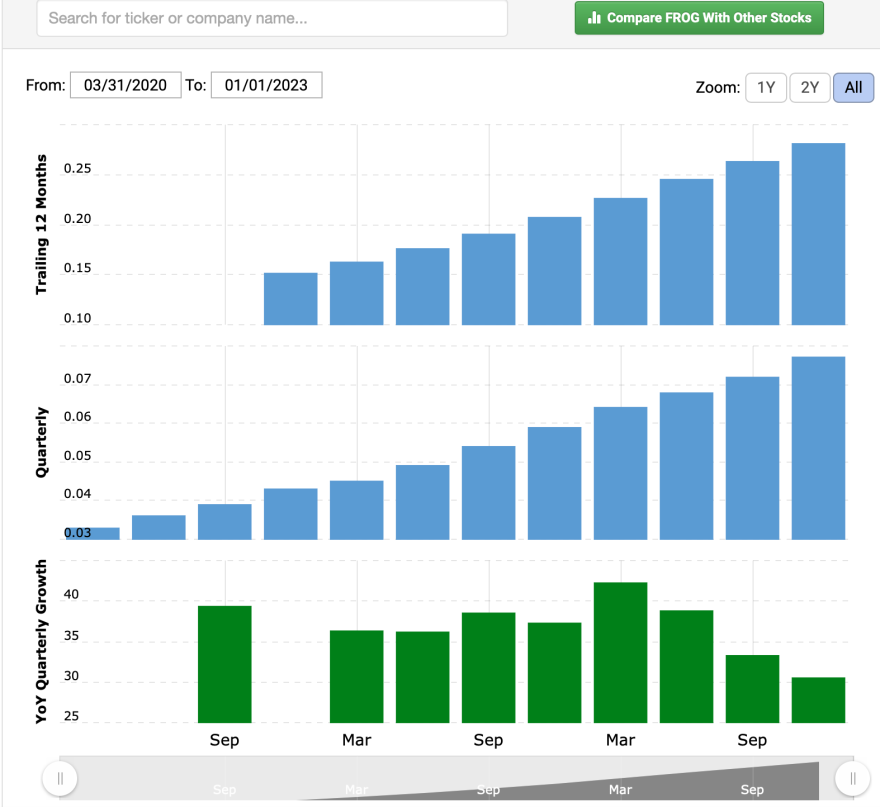This screenshot has width=880, height=807.
Task: Click Compare FROG With Other Stocks button
Action: (x=699, y=18)
